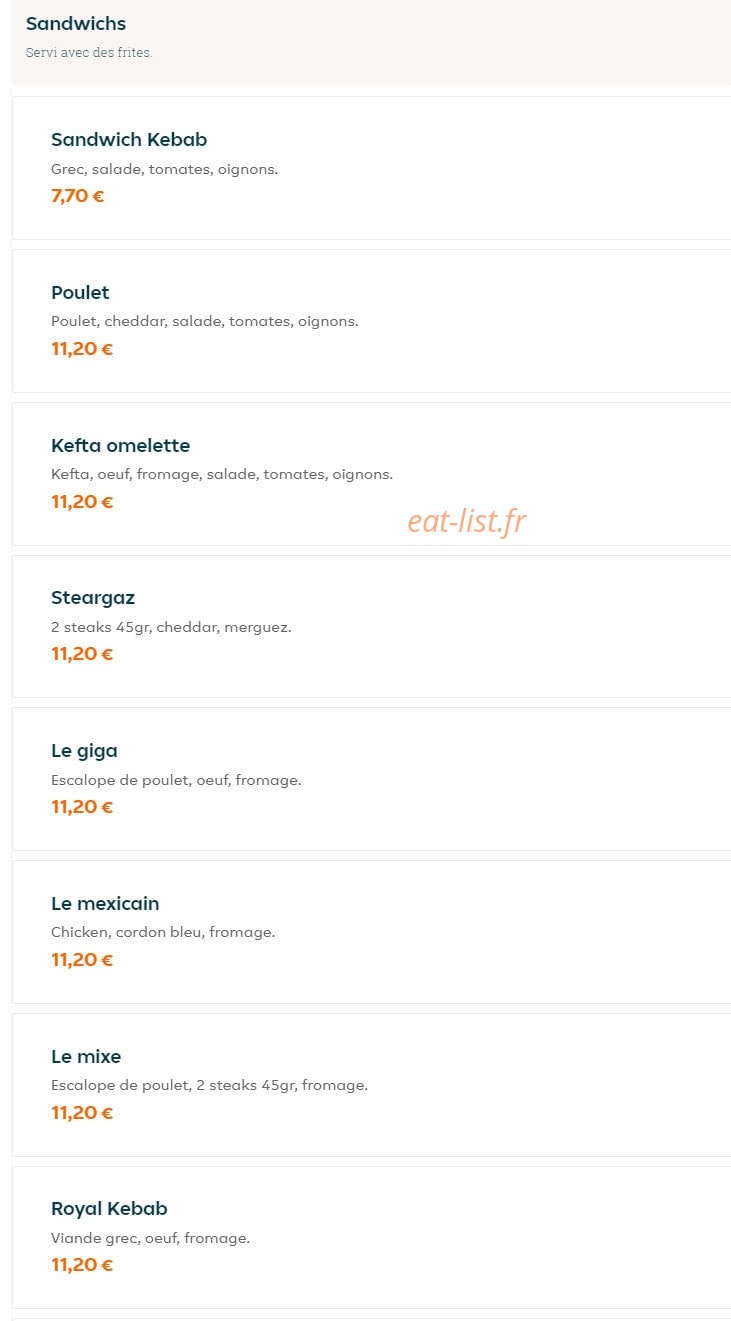
Task: Click 'Grec, salade, tomates, oignons.' description
Action: 164,169
